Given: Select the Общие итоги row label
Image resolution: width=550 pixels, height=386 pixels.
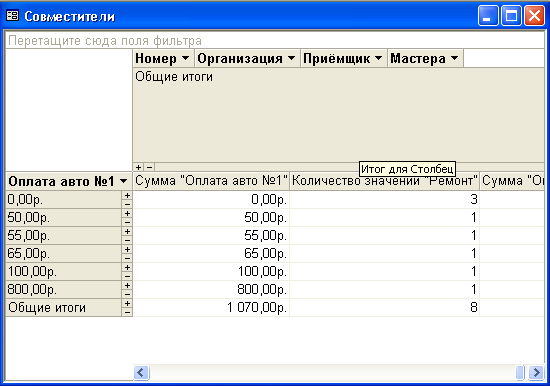Looking at the screenshot, I should click(x=64, y=308).
